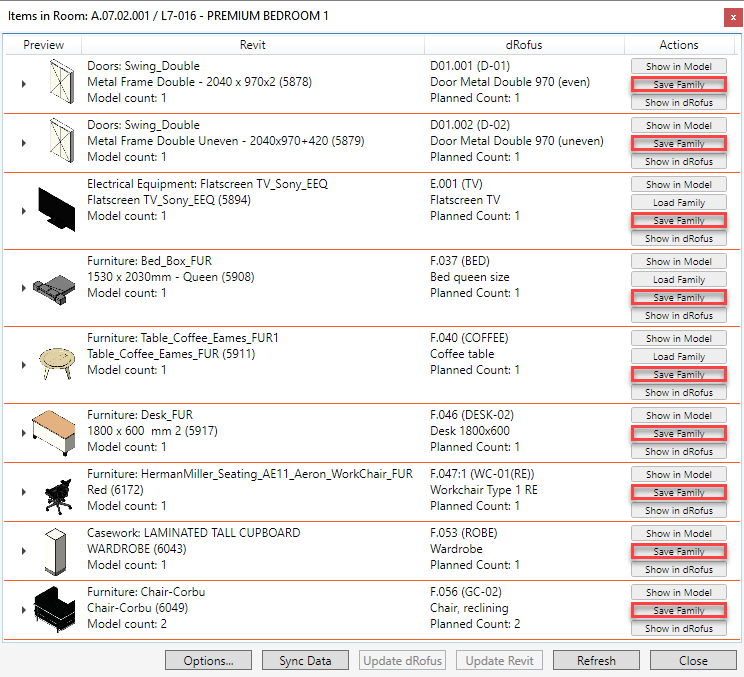Click the Revit column header

click(252, 45)
